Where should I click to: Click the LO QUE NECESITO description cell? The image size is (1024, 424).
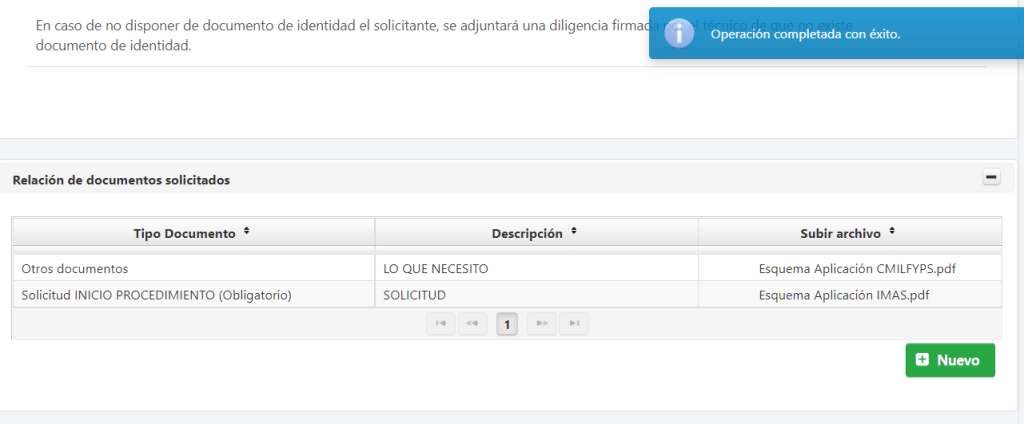coord(436,269)
